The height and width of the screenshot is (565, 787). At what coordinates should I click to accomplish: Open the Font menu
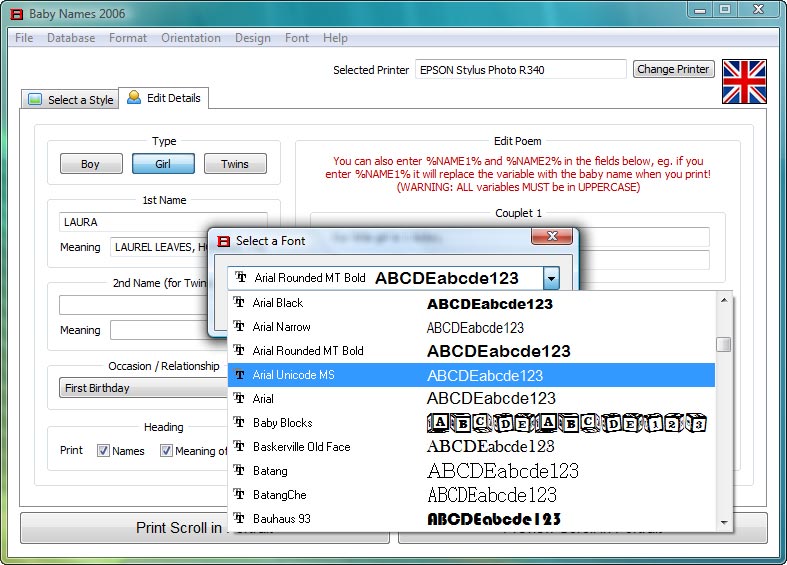click(x=297, y=38)
